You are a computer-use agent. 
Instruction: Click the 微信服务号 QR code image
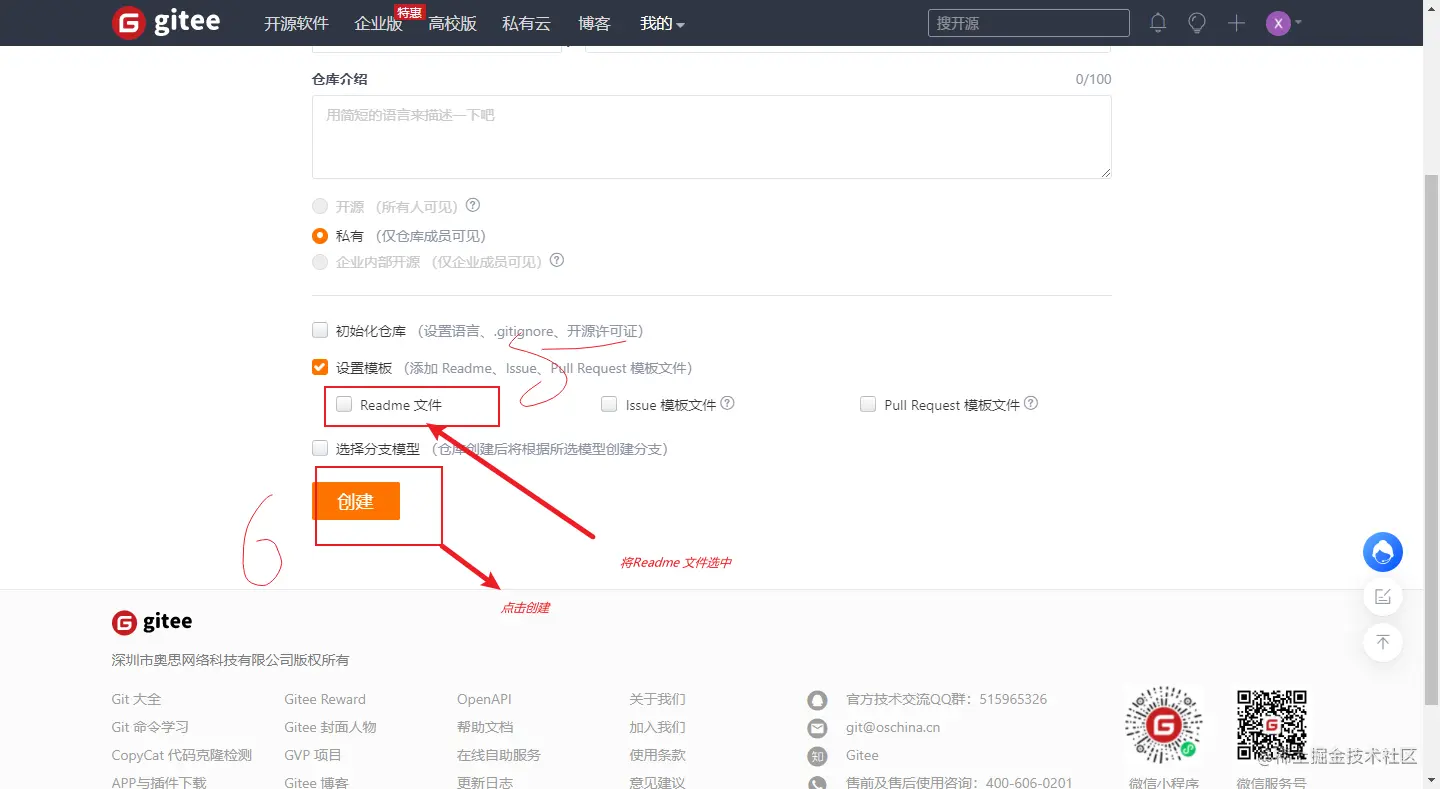pyautogui.click(x=1272, y=726)
